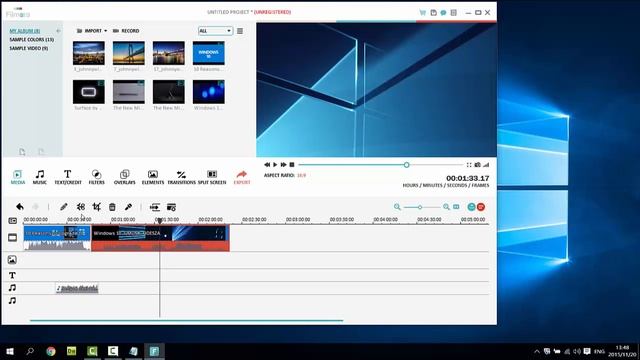
Task: Click the horizontal timeline scrollbar
Action: 187,321
